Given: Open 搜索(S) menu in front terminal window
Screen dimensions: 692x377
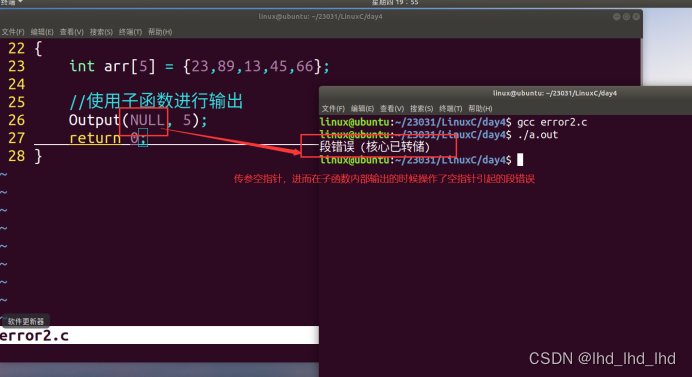Looking at the screenshot, I should tap(421, 109).
